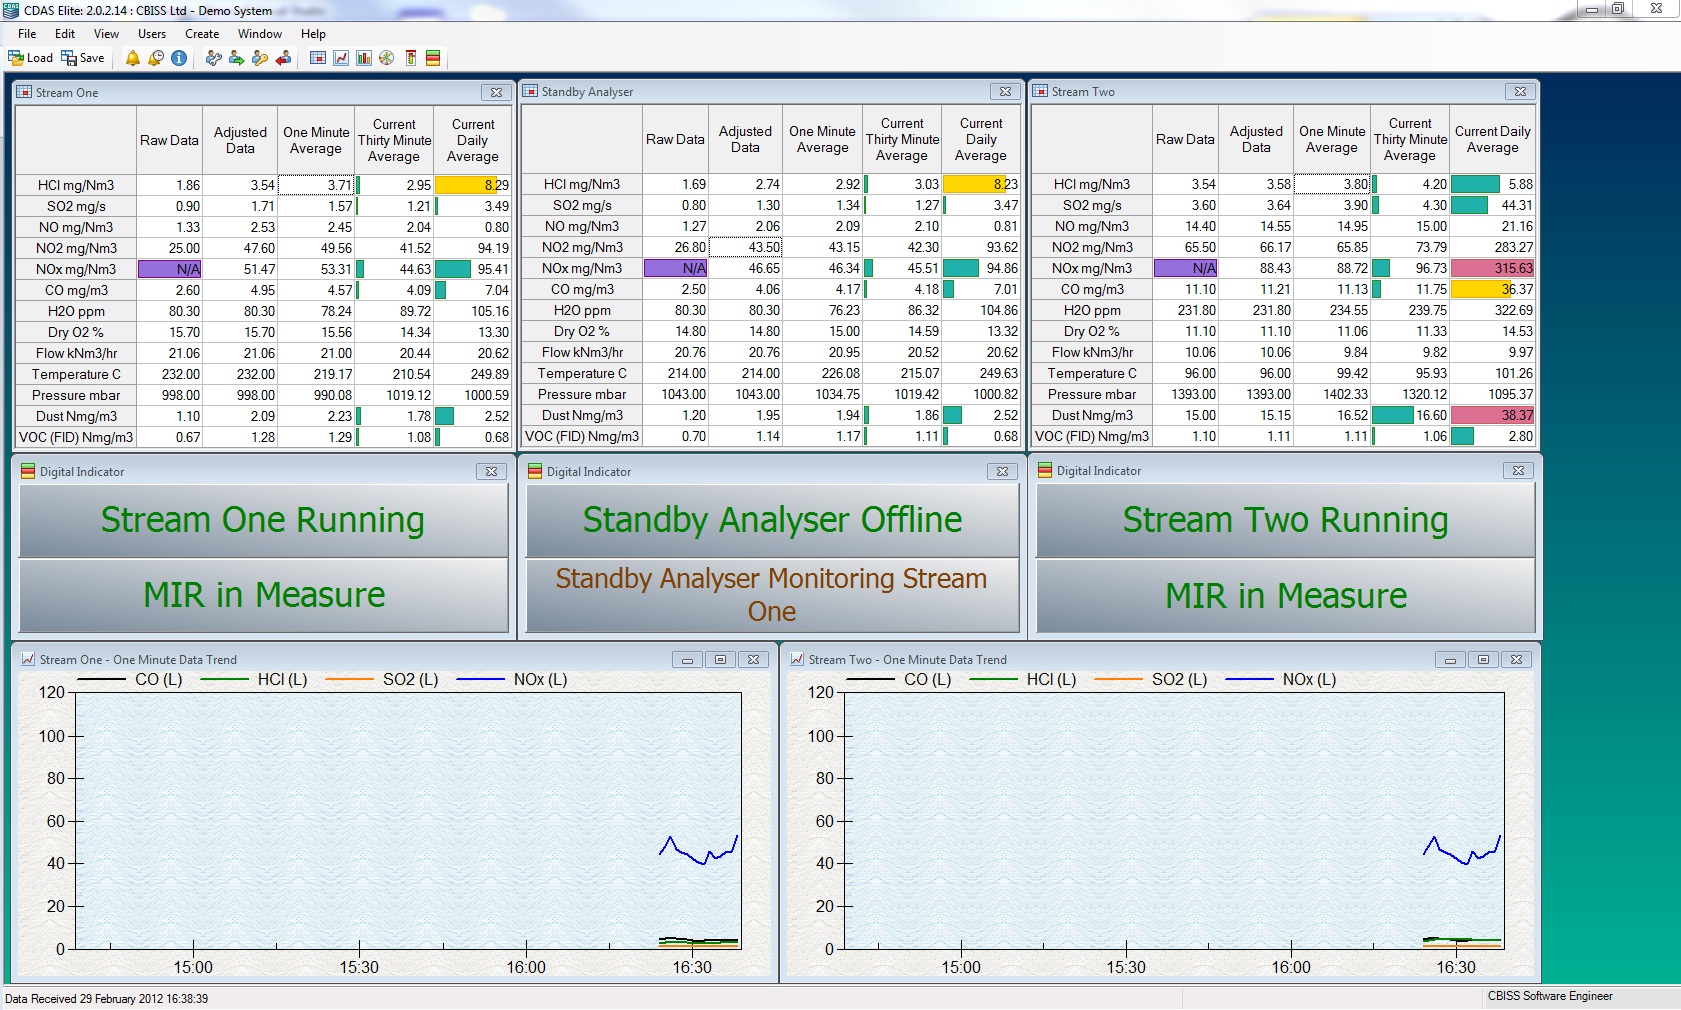This screenshot has height=1010, width=1681.
Task: Click NOx (L) legend in Stream One trend
Action: click(x=540, y=680)
